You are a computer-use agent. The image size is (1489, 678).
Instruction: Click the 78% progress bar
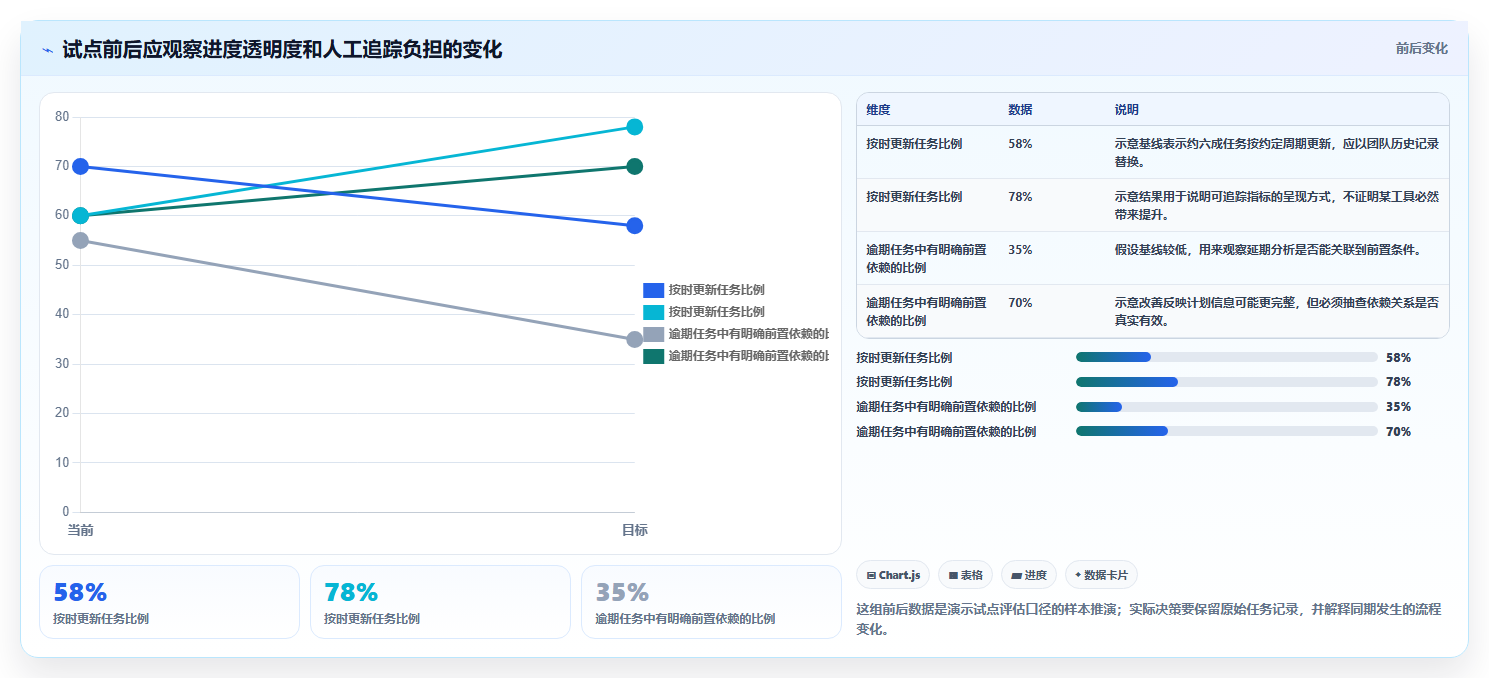click(1227, 382)
